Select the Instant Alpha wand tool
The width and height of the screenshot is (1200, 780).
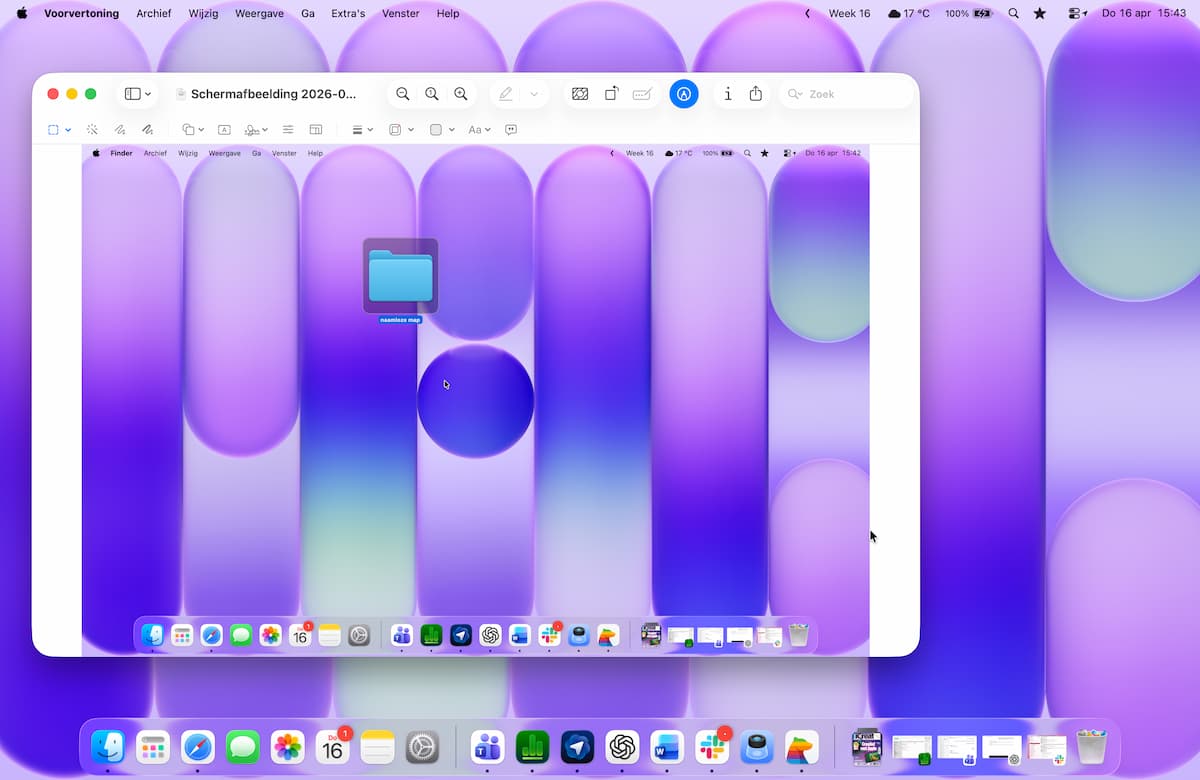pos(92,130)
